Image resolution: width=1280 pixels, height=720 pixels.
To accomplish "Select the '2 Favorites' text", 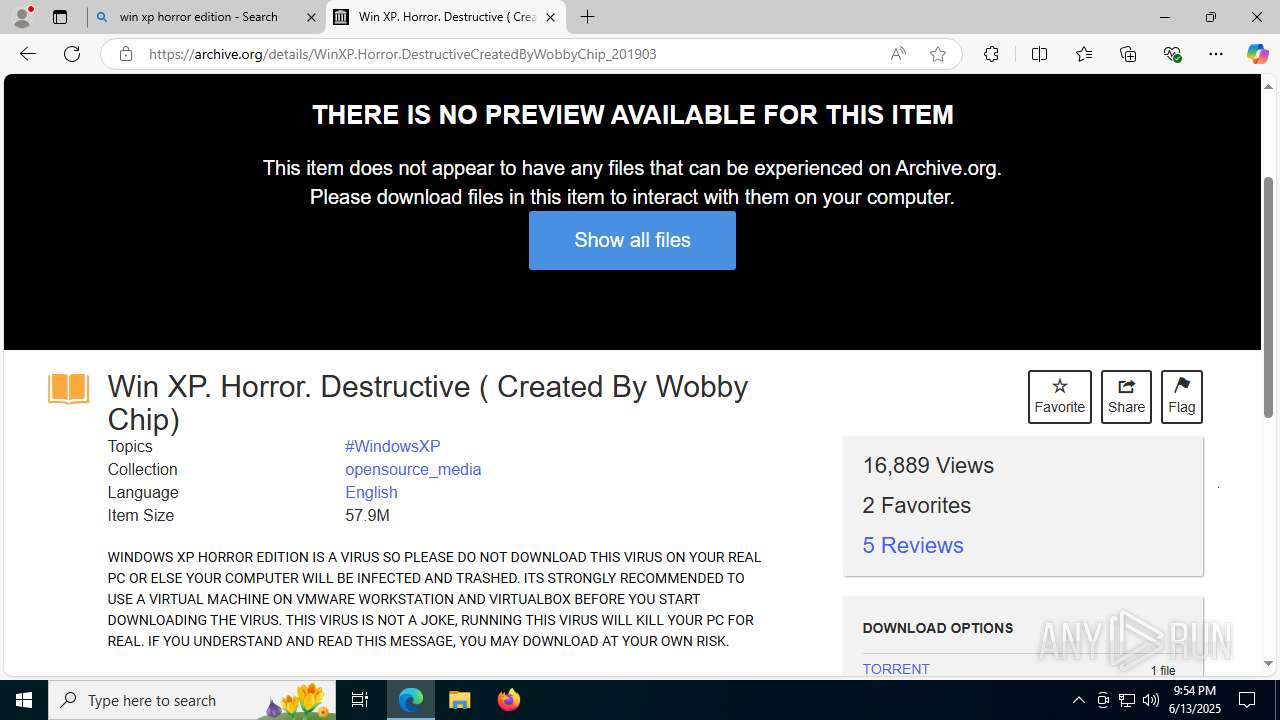I will tap(916, 505).
